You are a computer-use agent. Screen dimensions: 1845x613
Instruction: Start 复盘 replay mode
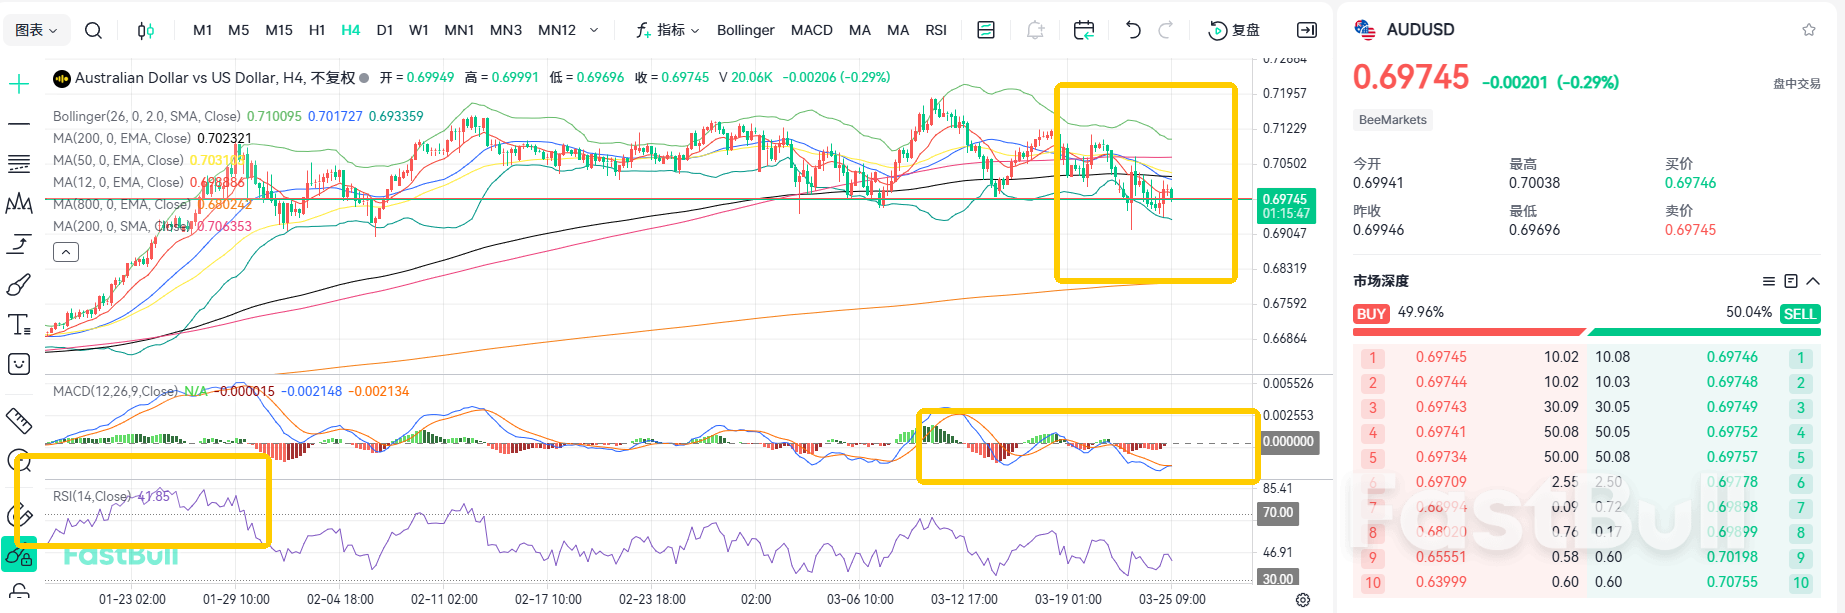pyautogui.click(x=1234, y=30)
